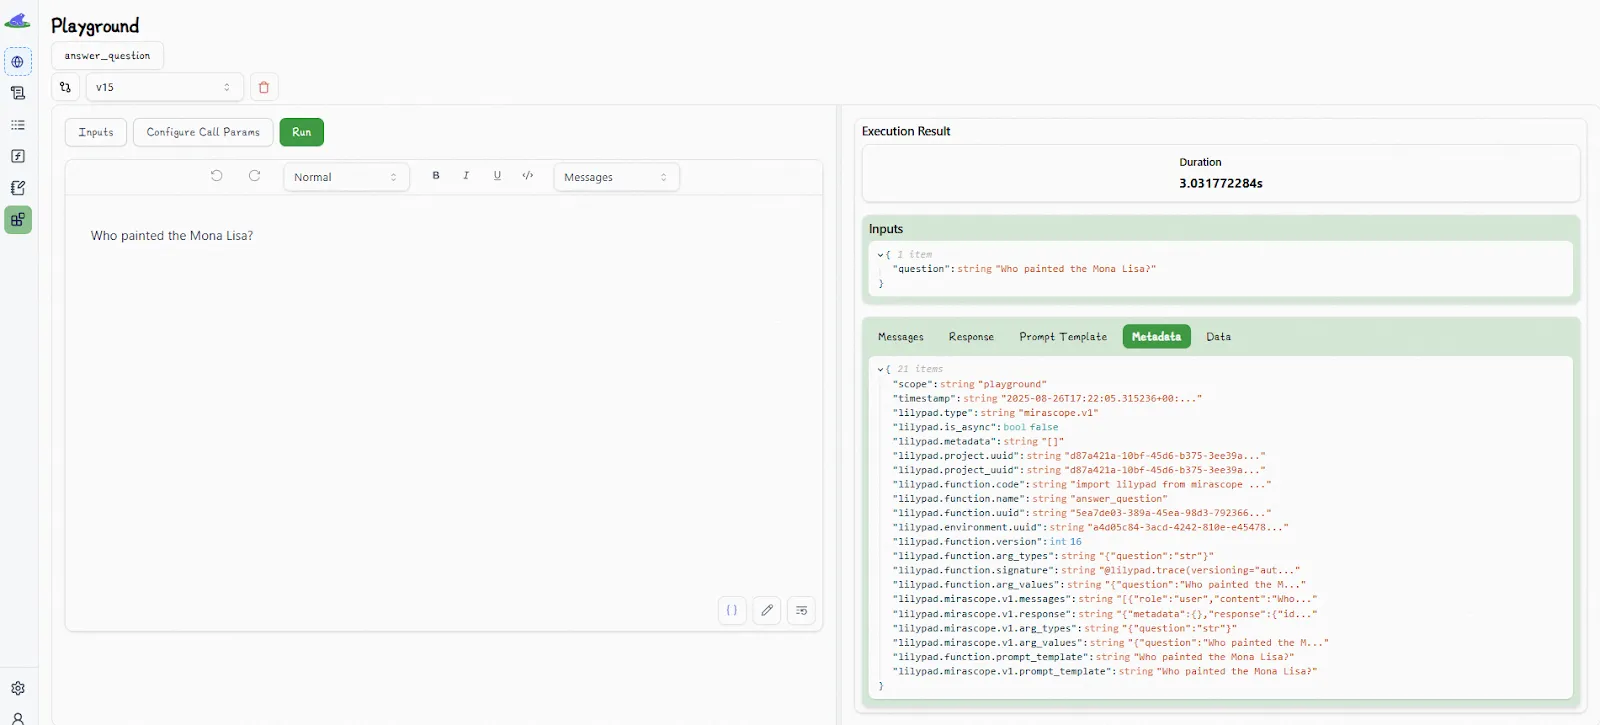This screenshot has width=1600, height=725.
Task: Click the undo arrow in editor toolbar
Action: point(216,176)
